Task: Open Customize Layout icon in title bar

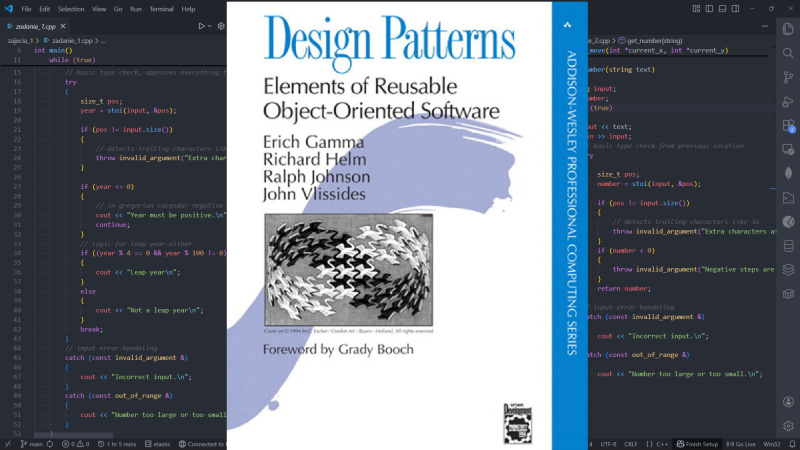Action: click(696, 9)
